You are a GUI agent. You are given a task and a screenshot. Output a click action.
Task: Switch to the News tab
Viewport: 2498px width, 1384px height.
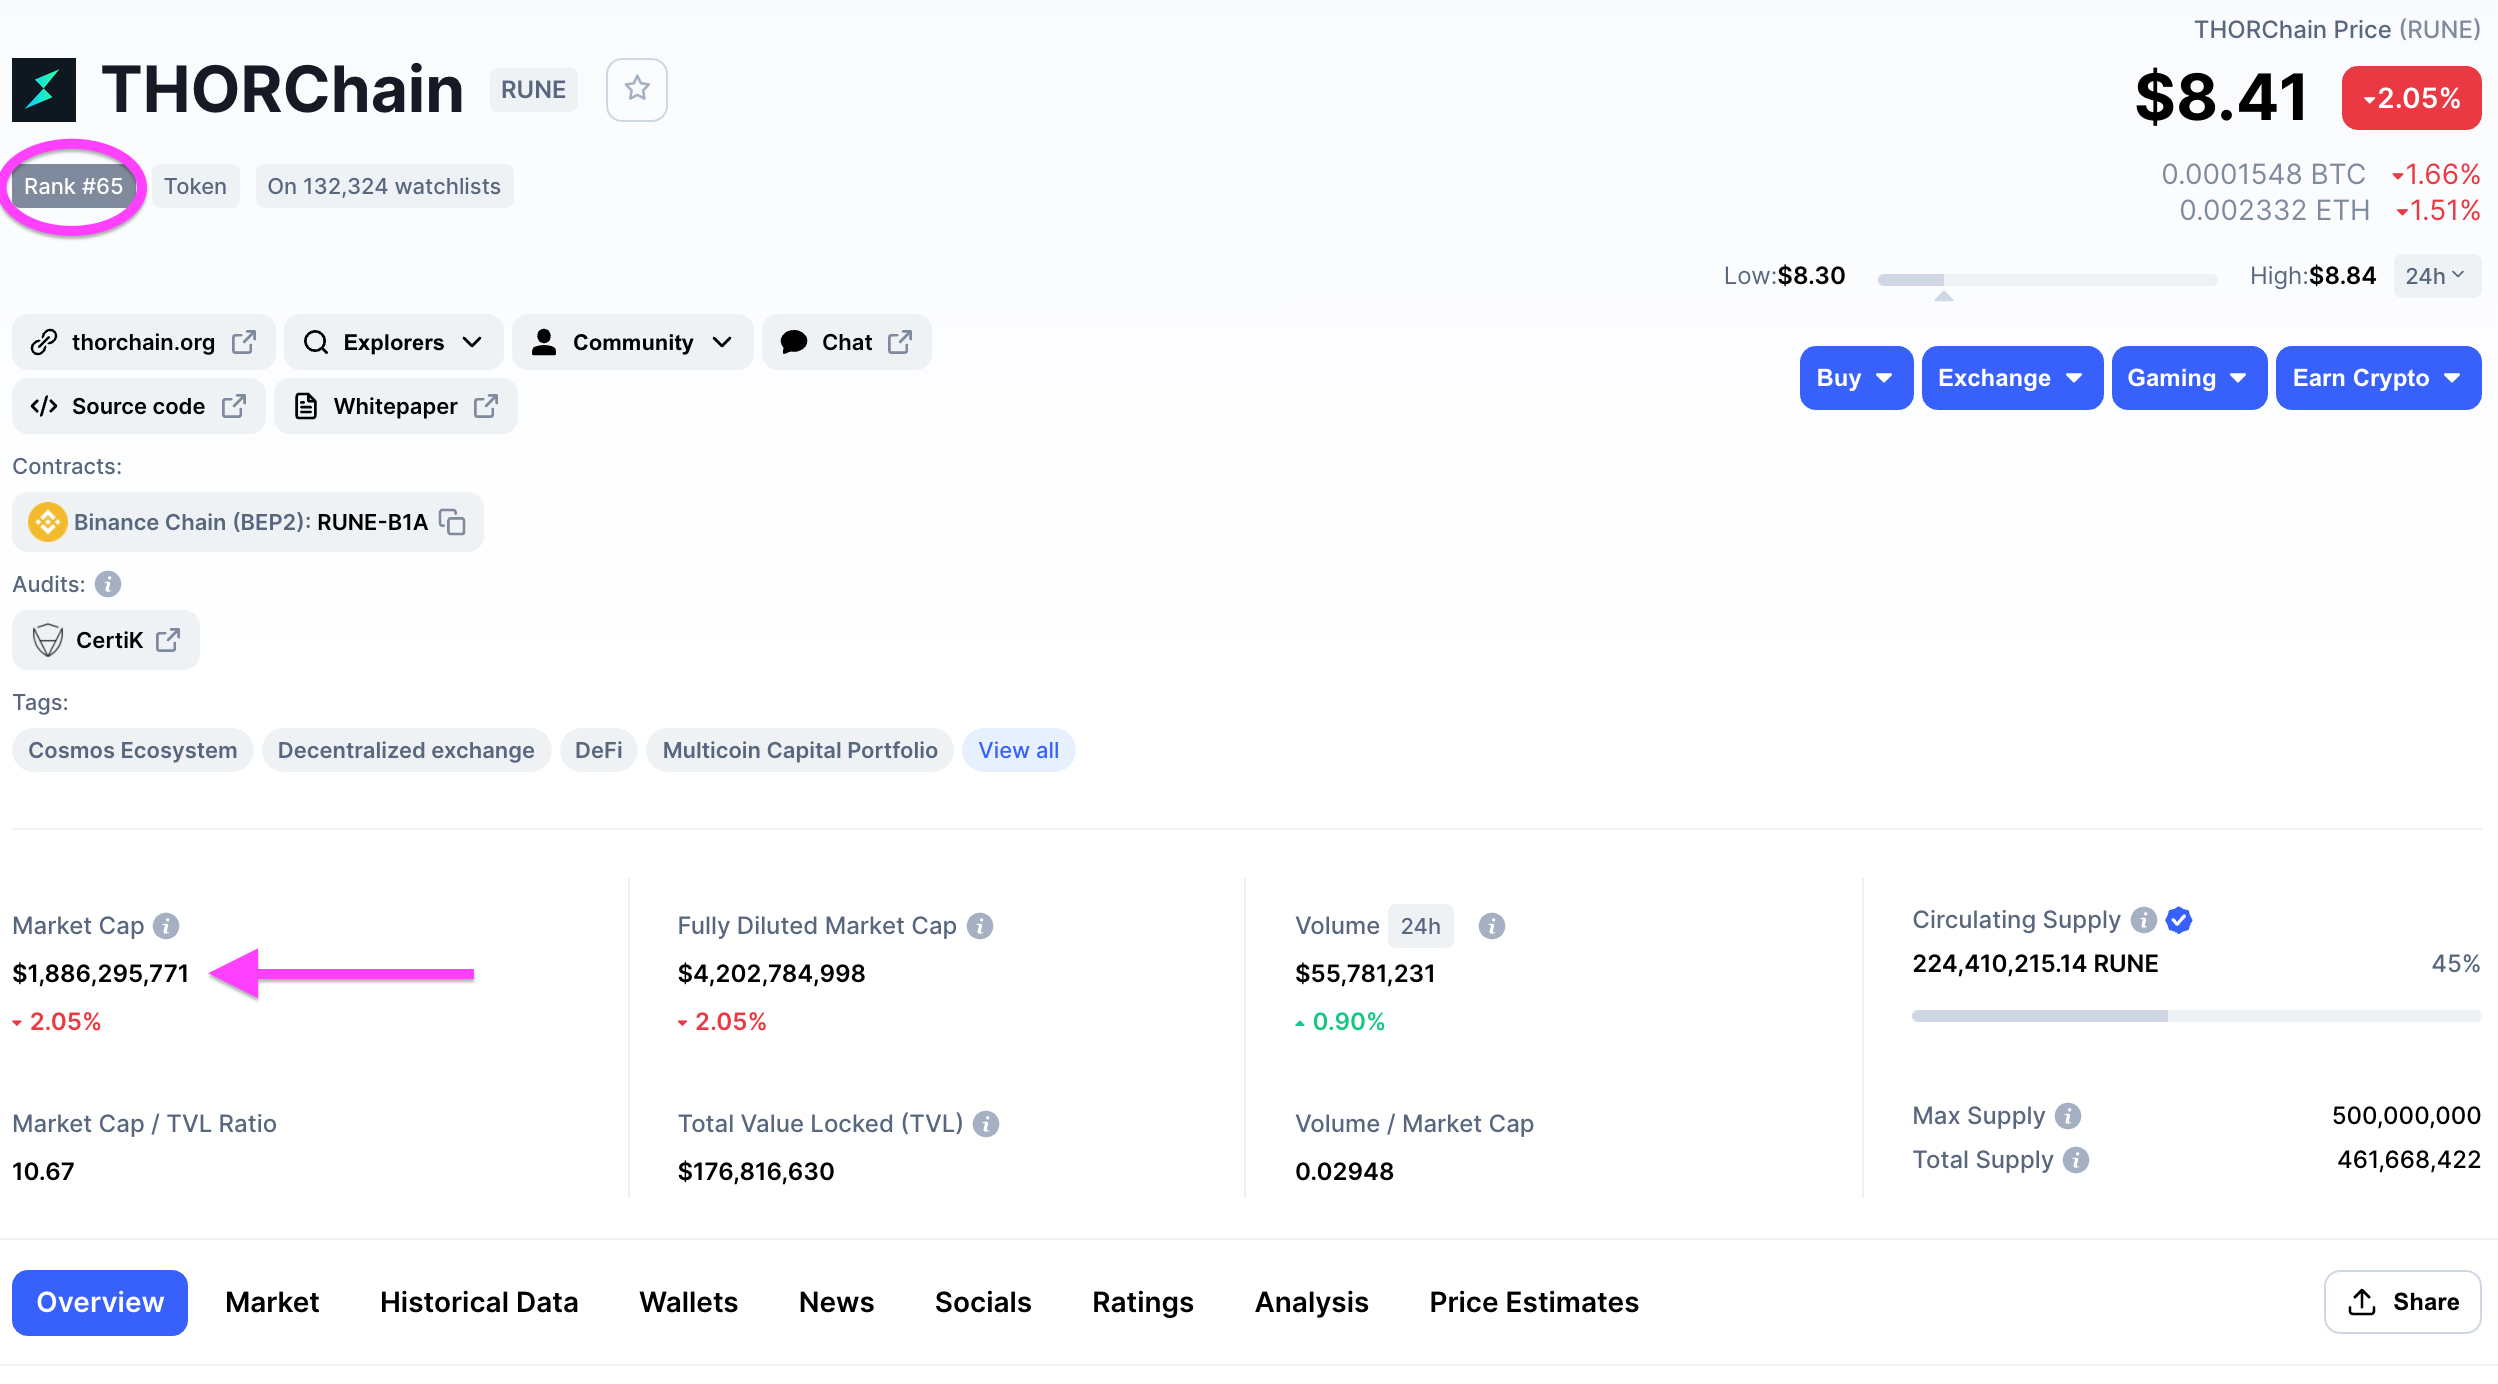click(x=836, y=1303)
